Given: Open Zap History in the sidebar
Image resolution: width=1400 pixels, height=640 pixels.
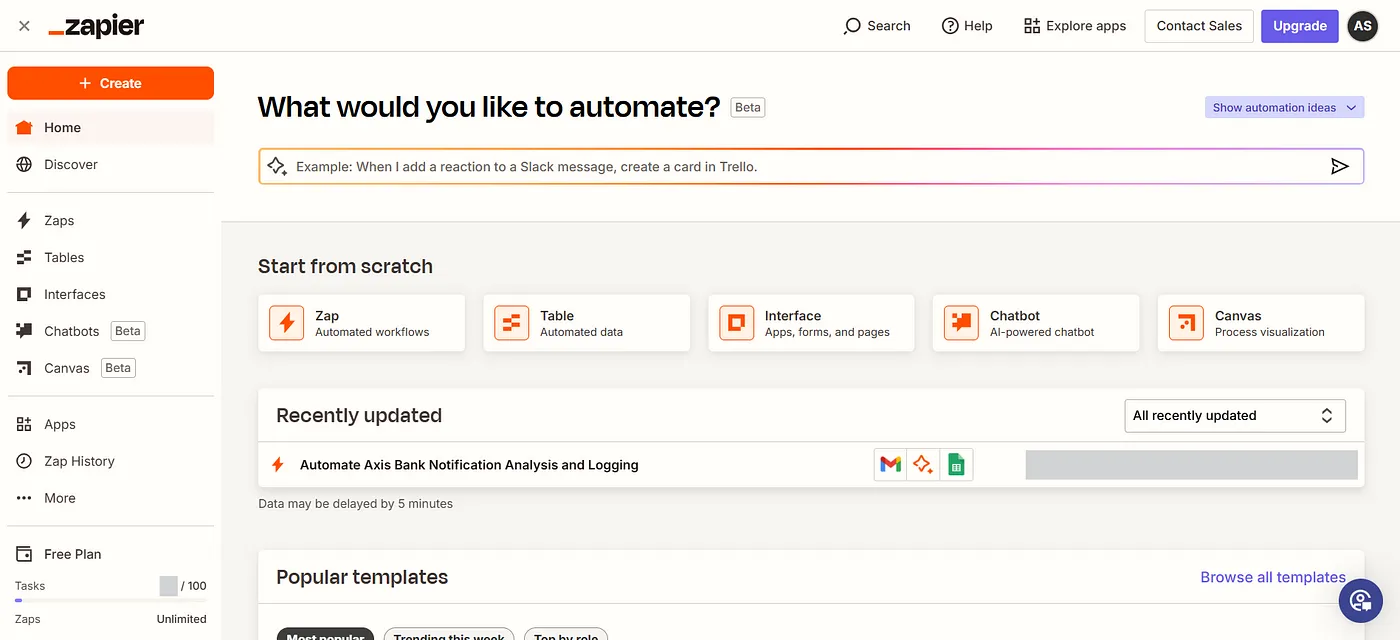Looking at the screenshot, I should [x=110, y=461].
